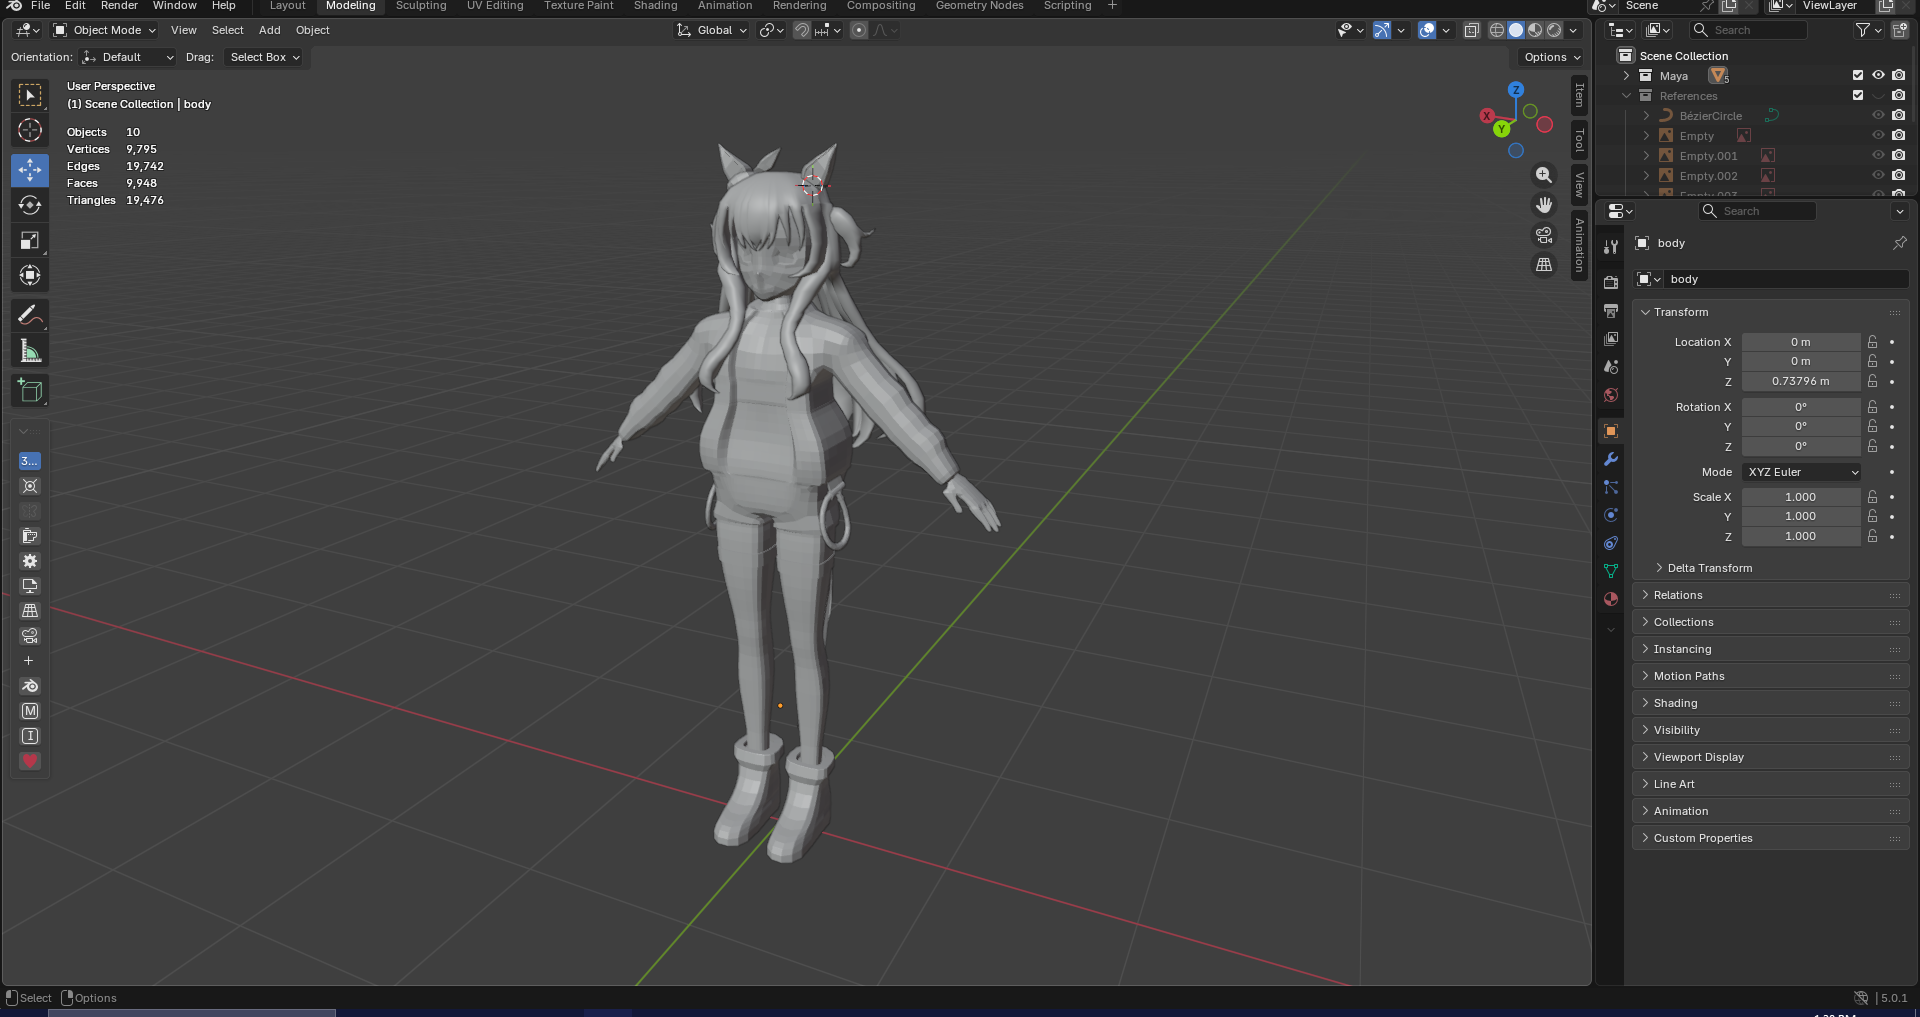Click the Location Z value field
Viewport: 1920px width, 1017px height.
(x=1800, y=381)
